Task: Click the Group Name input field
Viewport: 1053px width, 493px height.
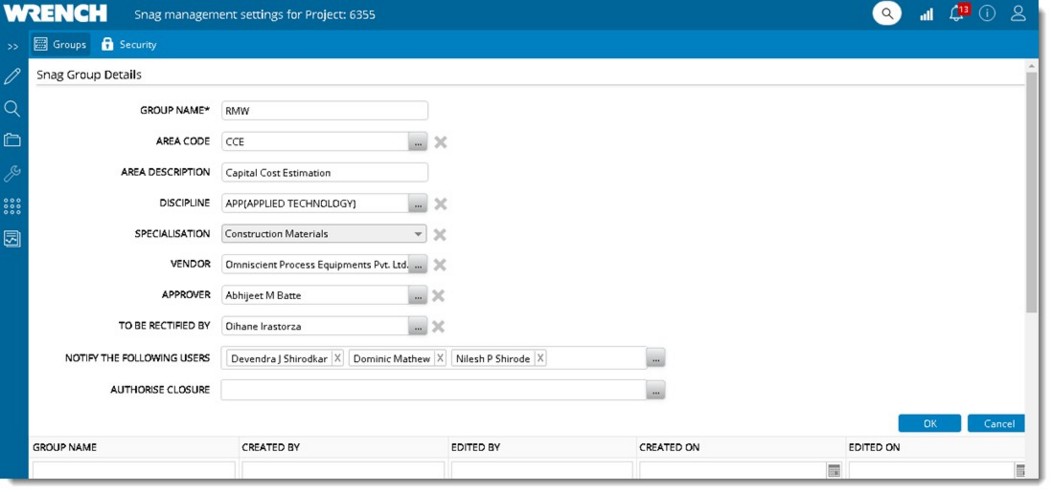Action: tap(325, 111)
